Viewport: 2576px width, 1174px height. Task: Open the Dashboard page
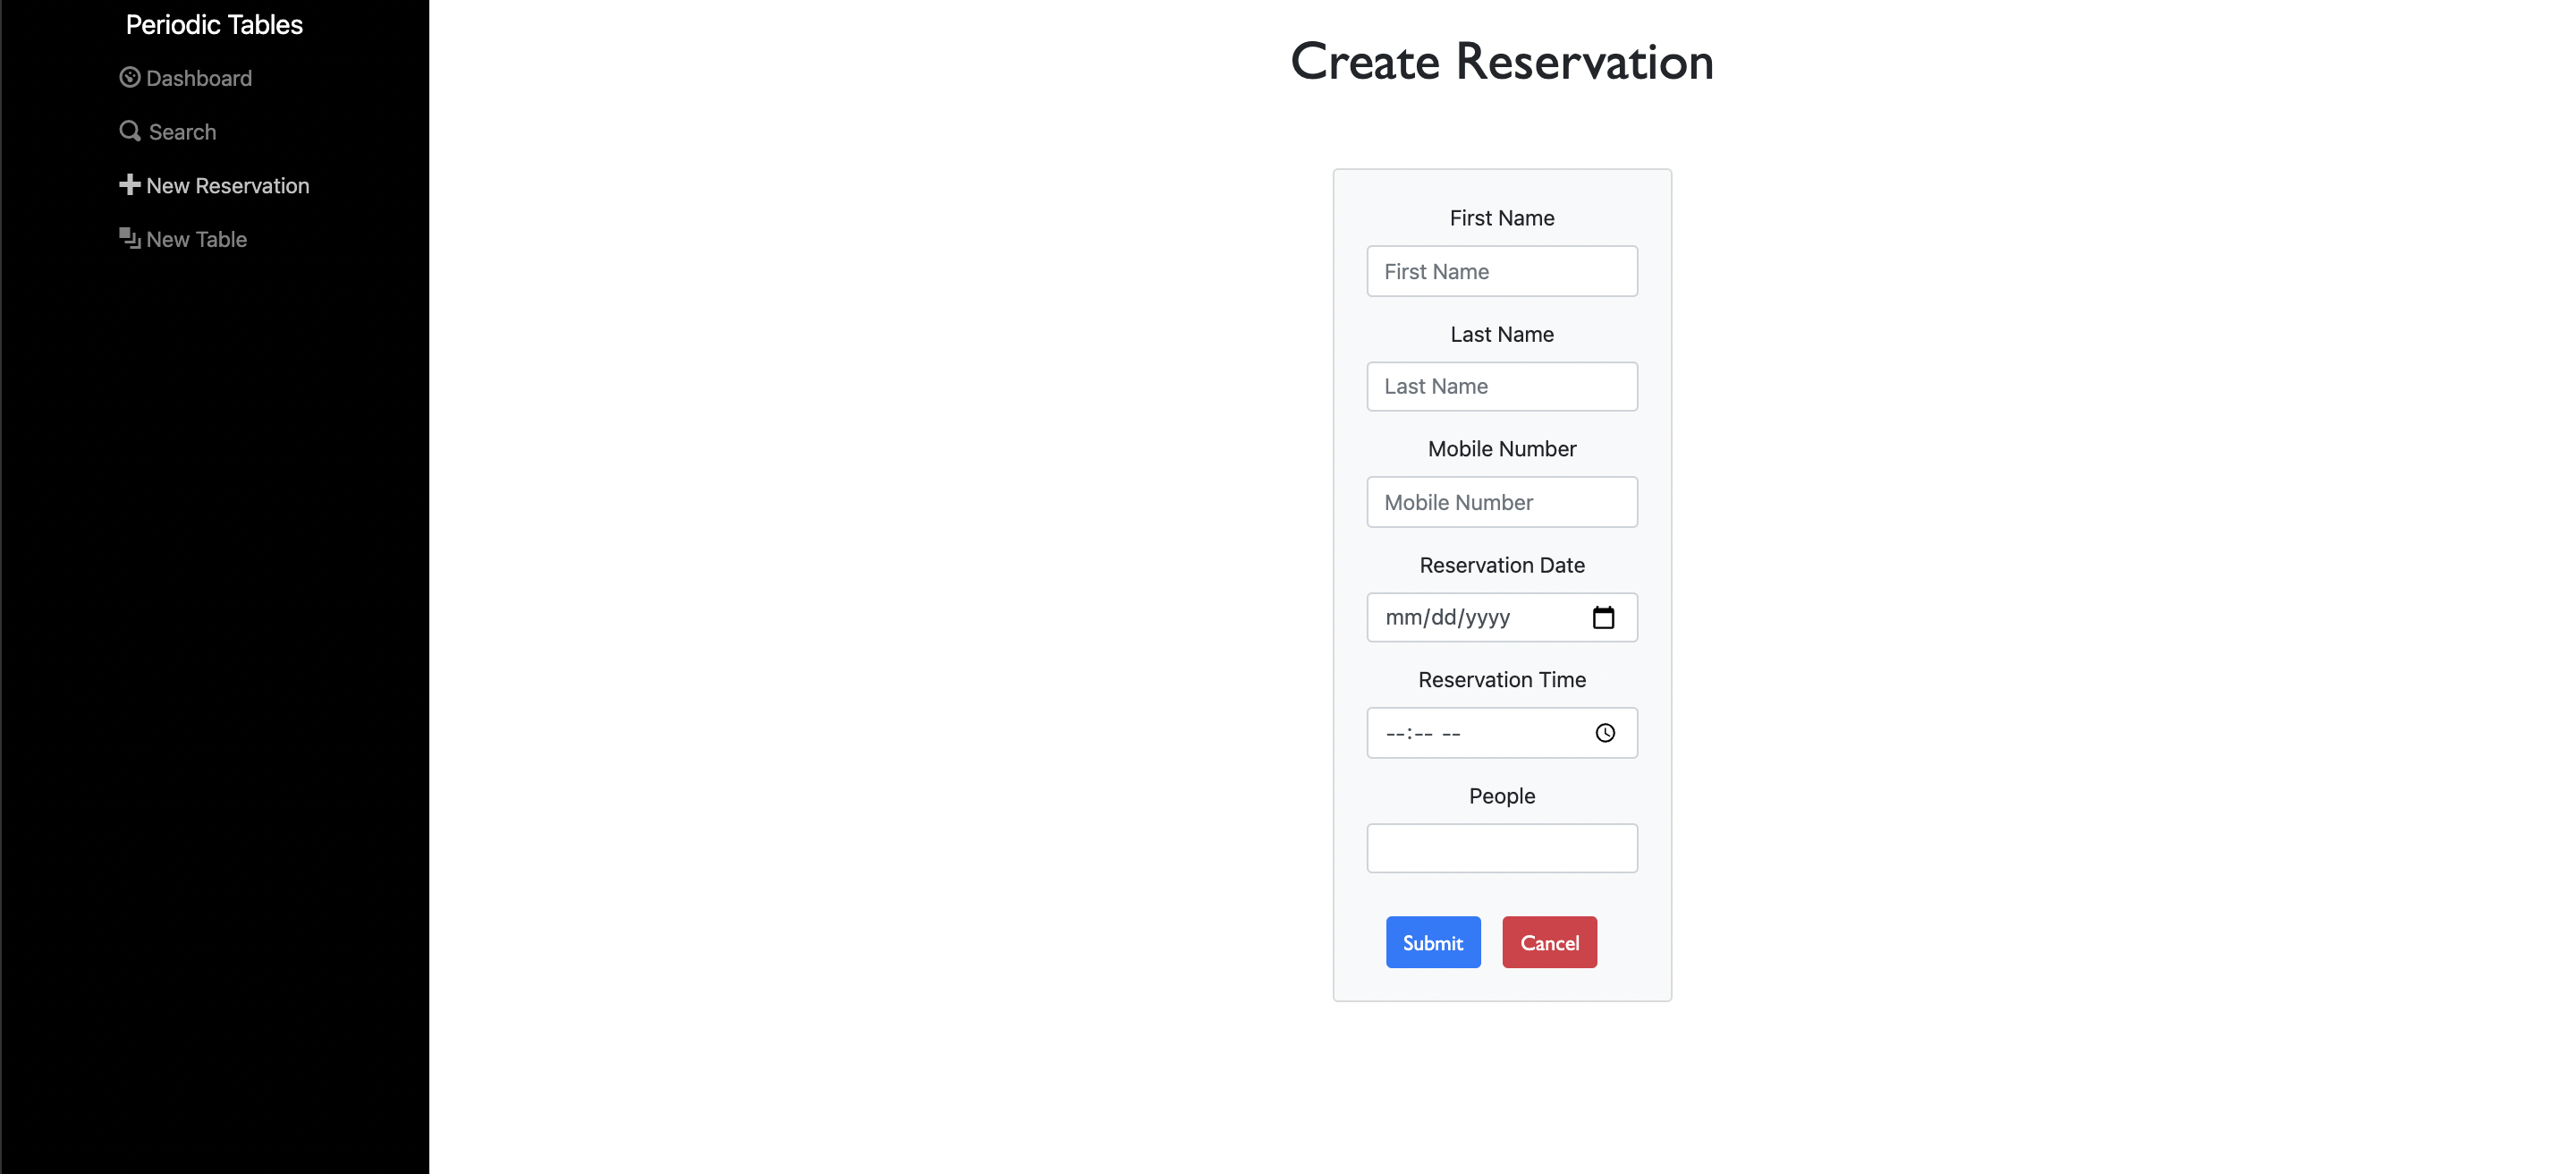[x=199, y=78]
